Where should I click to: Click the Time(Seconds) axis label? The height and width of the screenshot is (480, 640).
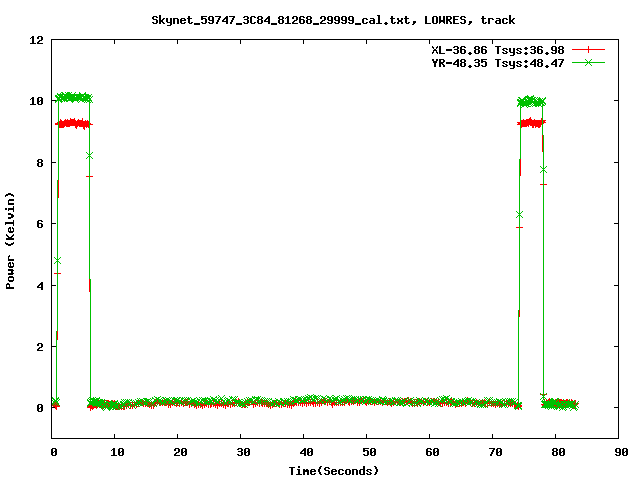(333, 471)
